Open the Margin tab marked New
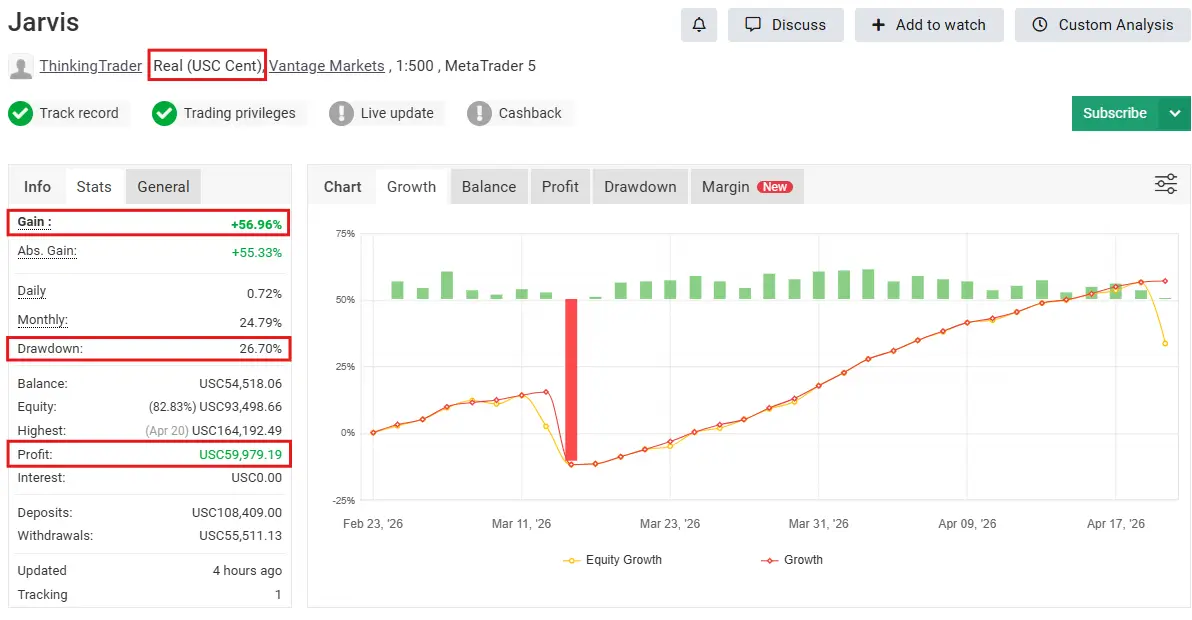This screenshot has height=620, width=1192. pos(745,187)
